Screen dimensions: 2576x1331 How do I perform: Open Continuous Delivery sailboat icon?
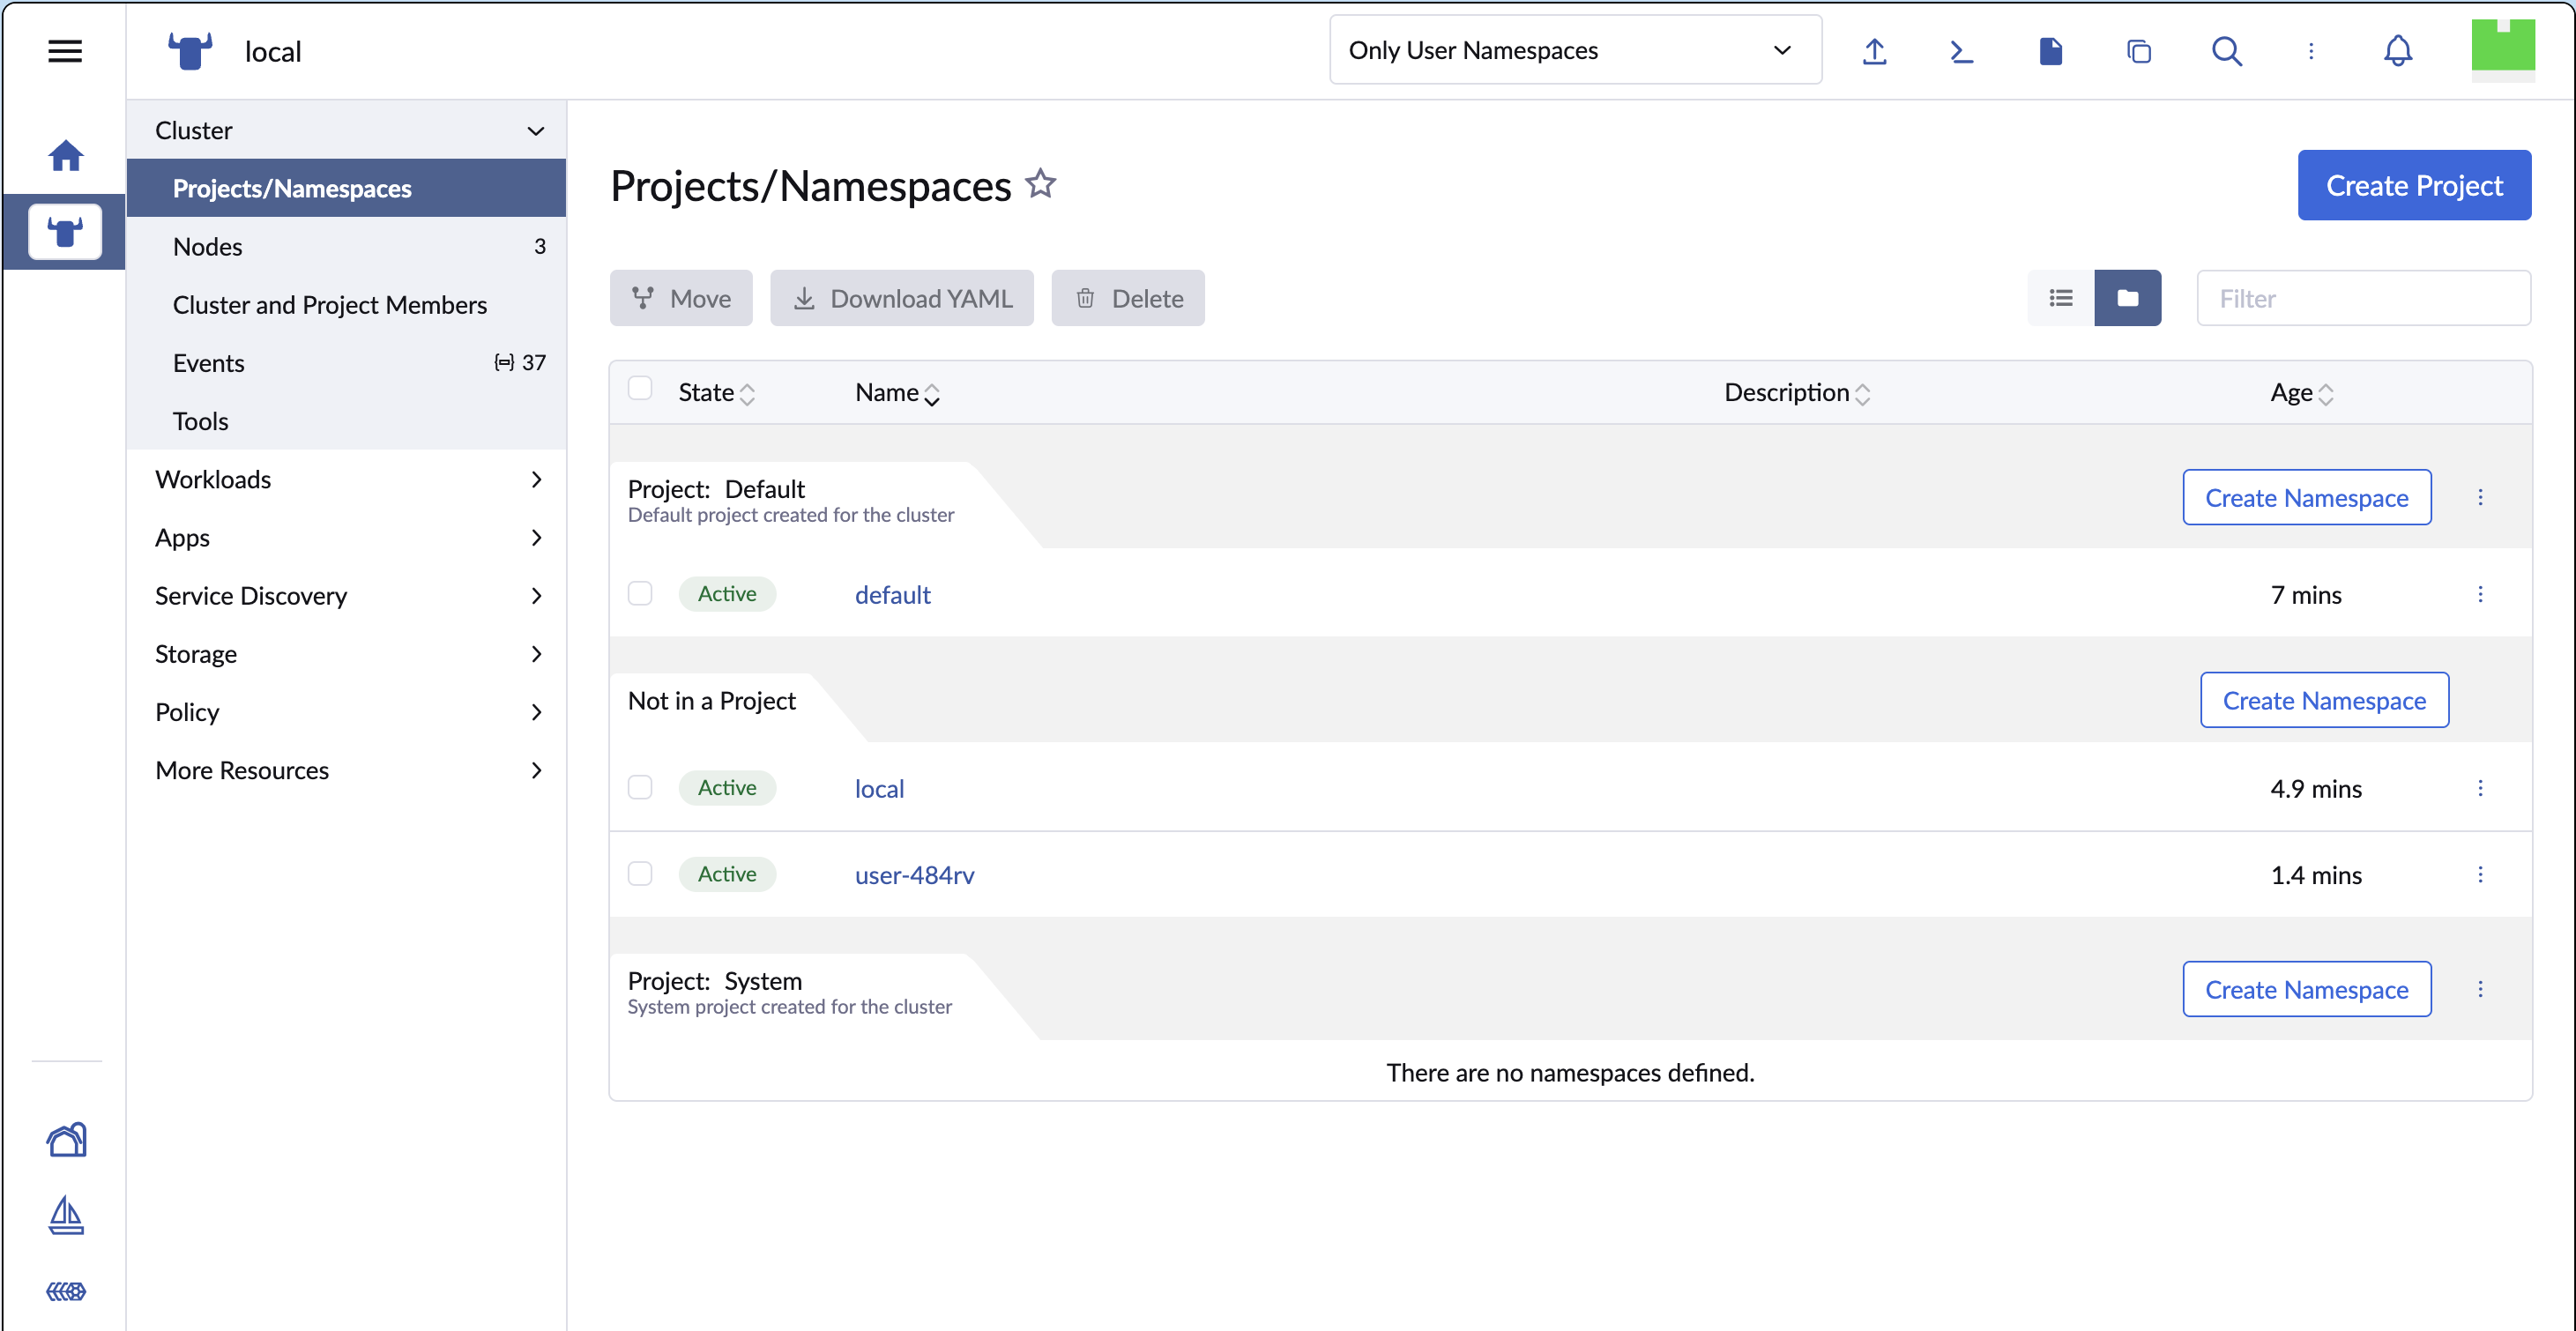66,1215
